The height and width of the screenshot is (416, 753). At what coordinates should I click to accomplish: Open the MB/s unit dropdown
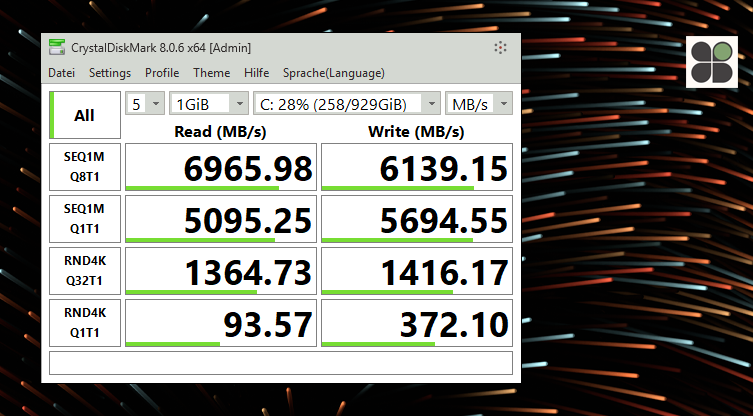click(x=479, y=103)
